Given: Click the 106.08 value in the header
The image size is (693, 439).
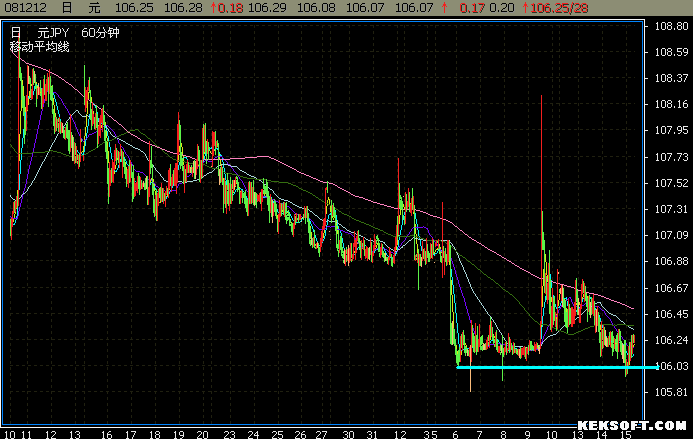Looking at the screenshot, I should (x=316, y=8).
